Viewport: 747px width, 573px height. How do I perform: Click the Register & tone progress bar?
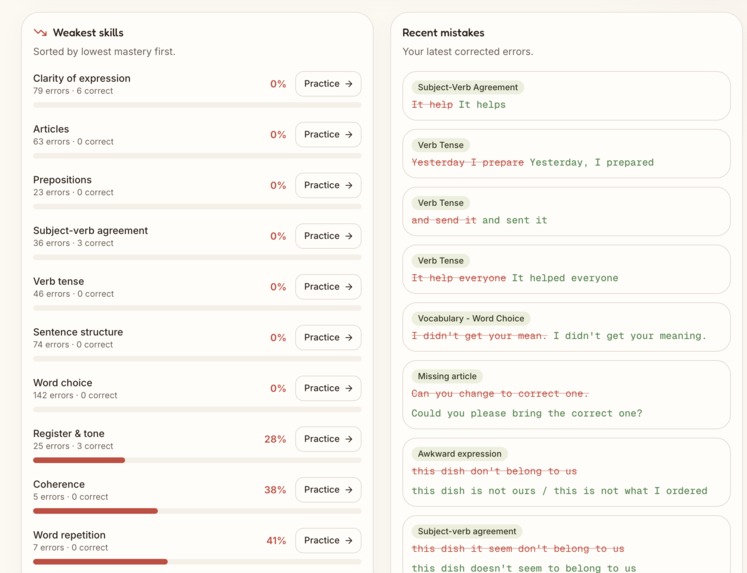tap(197, 460)
